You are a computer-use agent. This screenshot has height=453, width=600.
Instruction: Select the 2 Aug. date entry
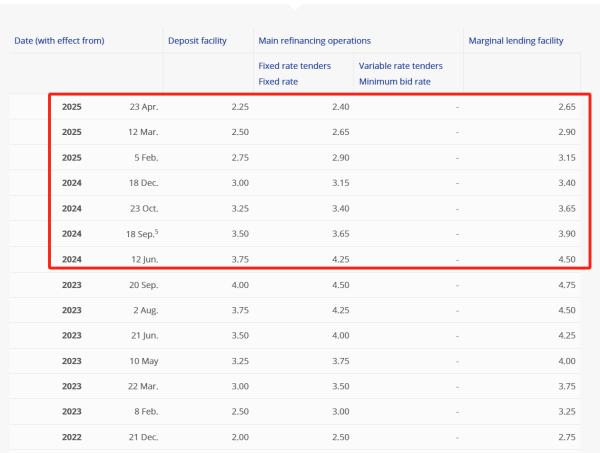[x=144, y=310]
